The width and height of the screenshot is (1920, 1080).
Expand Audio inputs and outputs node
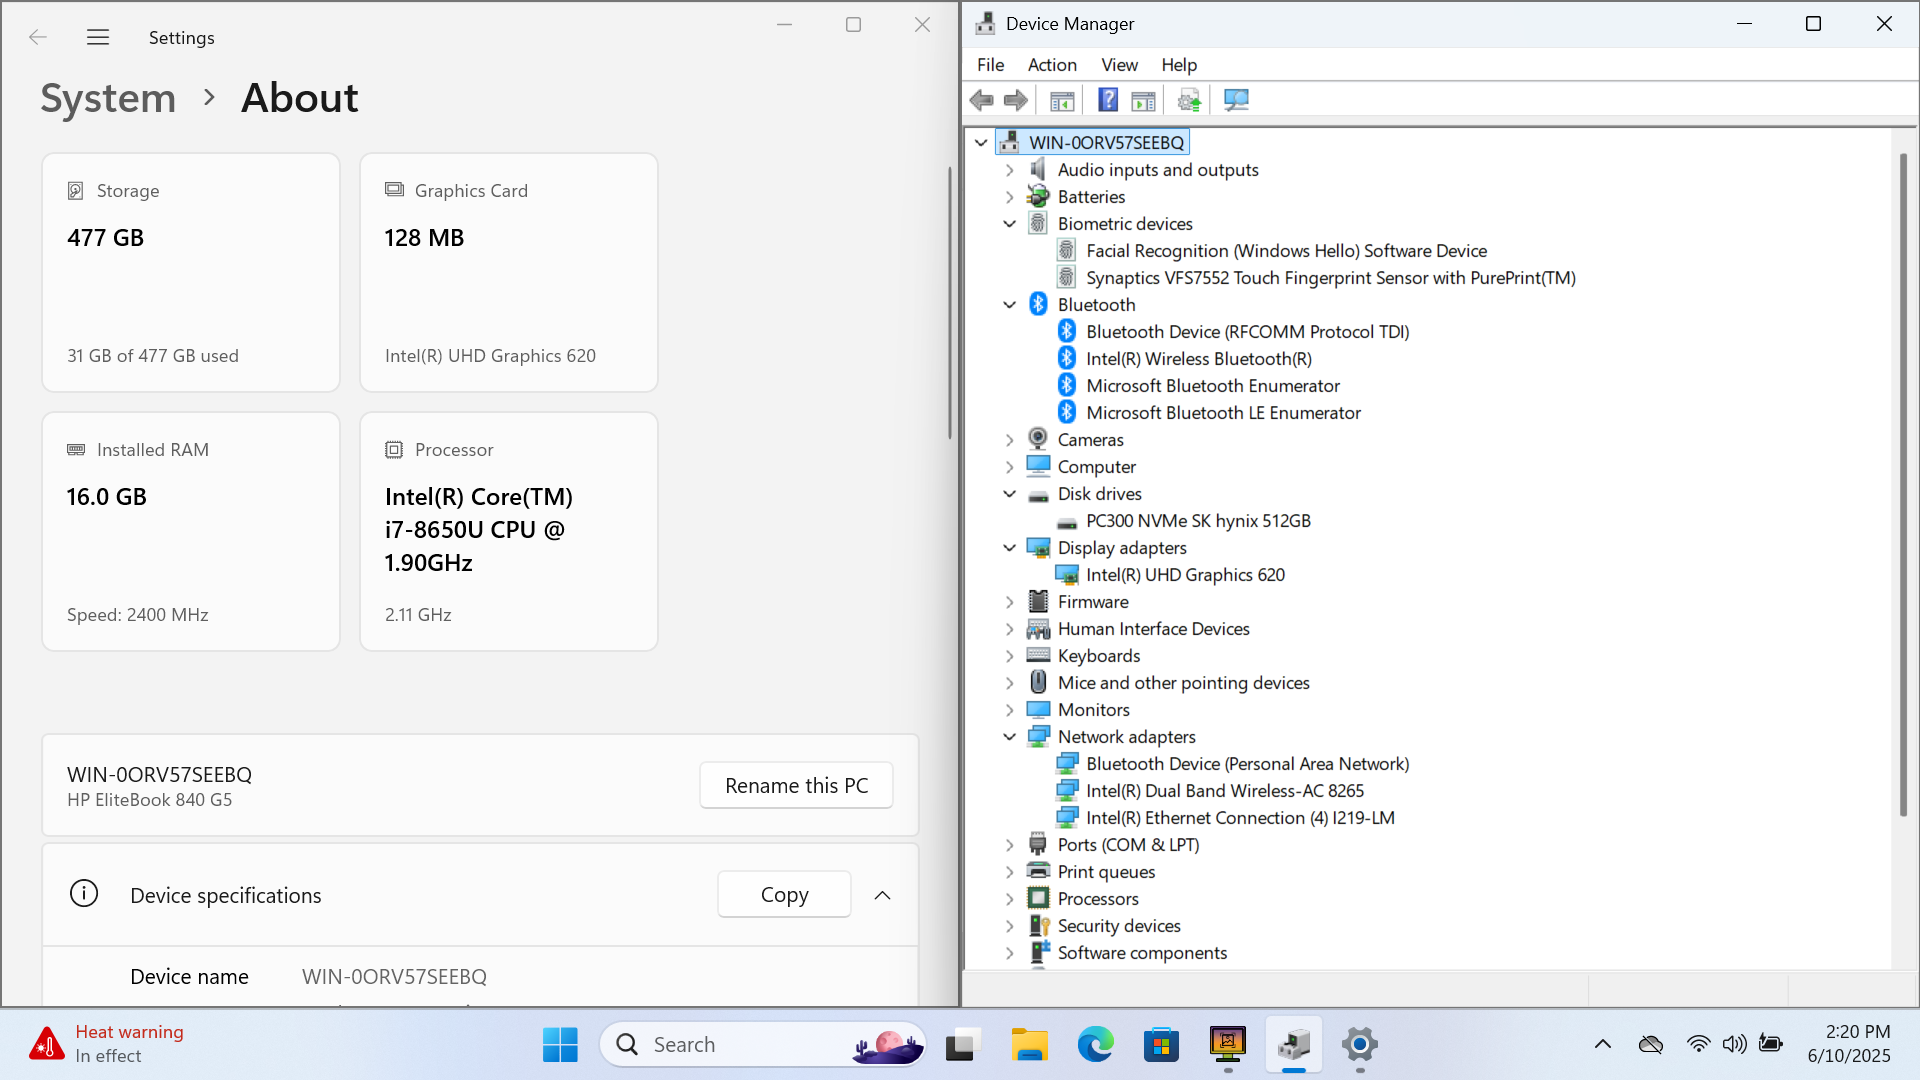[x=1010, y=170]
